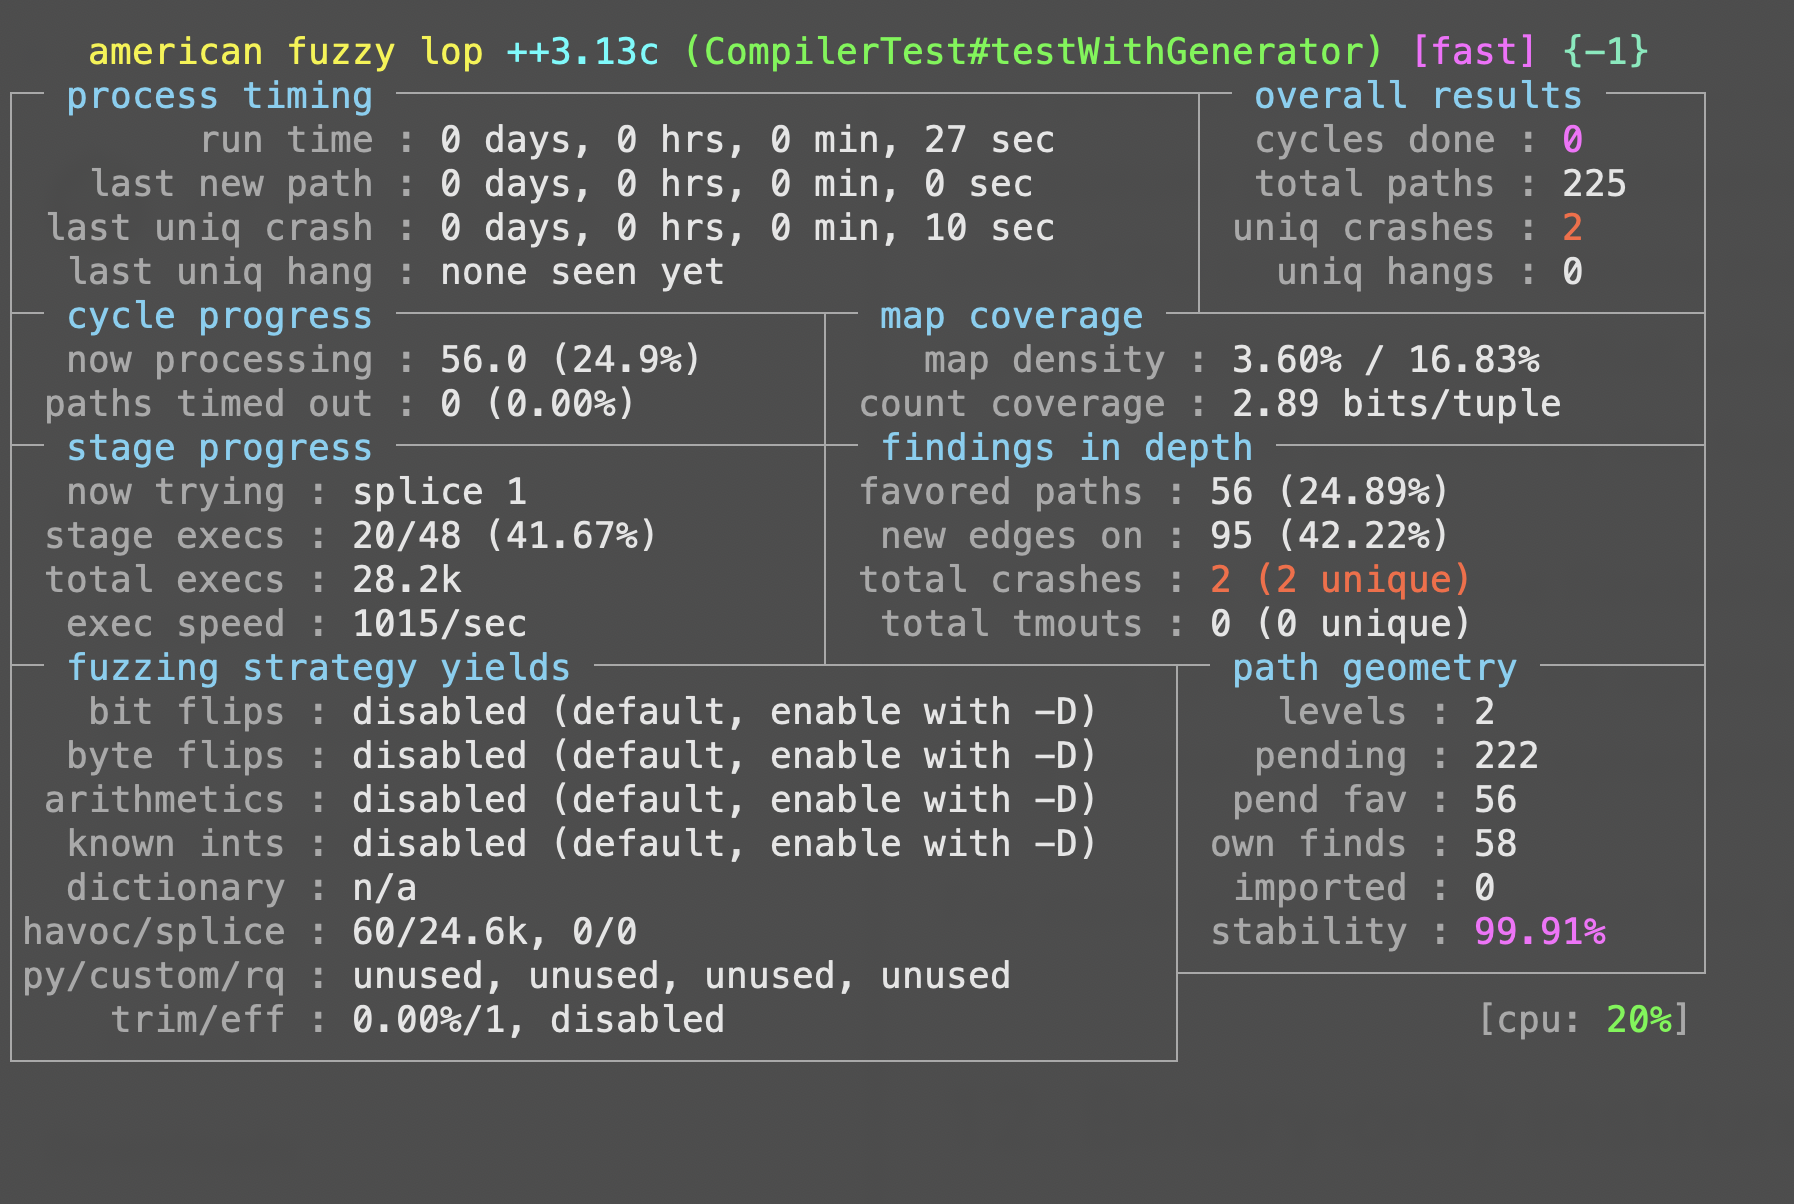Click total paths value '225'
Screen dimensions: 1794x1204
tap(1594, 184)
